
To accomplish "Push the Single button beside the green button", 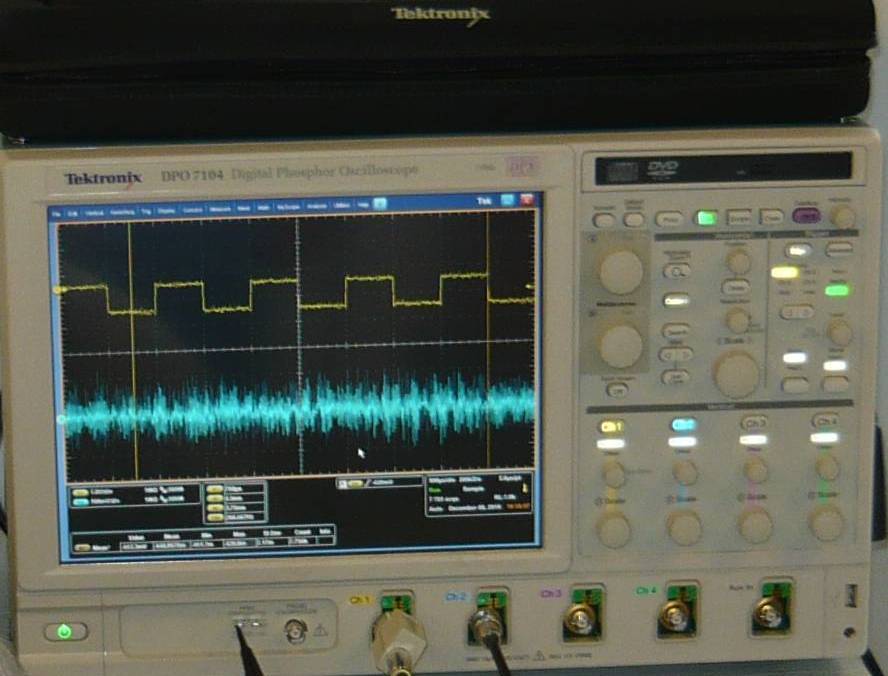I will pos(739,217).
